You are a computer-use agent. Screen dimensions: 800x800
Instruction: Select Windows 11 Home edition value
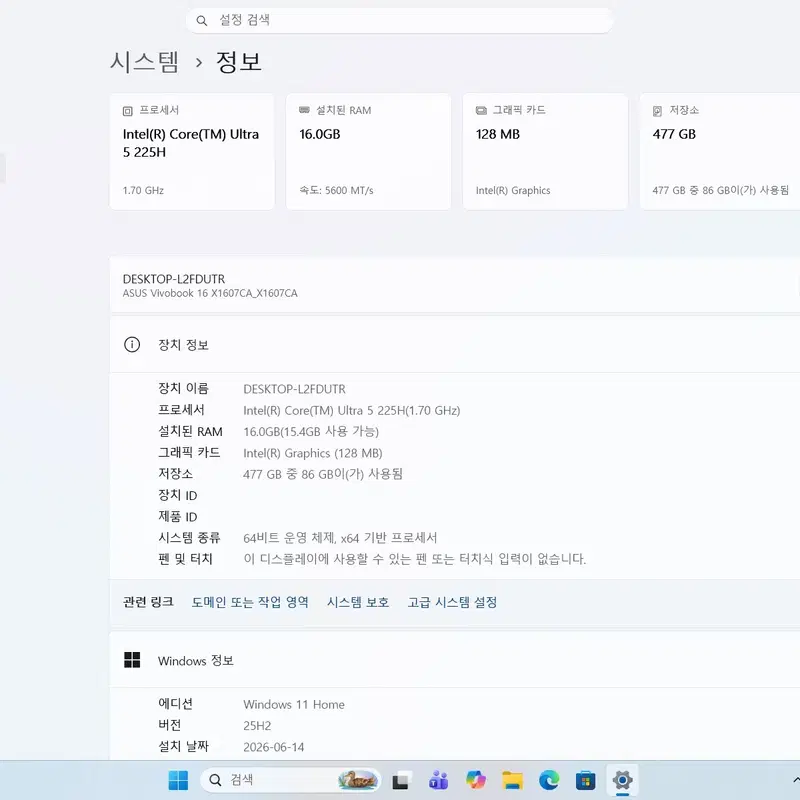tap(294, 705)
